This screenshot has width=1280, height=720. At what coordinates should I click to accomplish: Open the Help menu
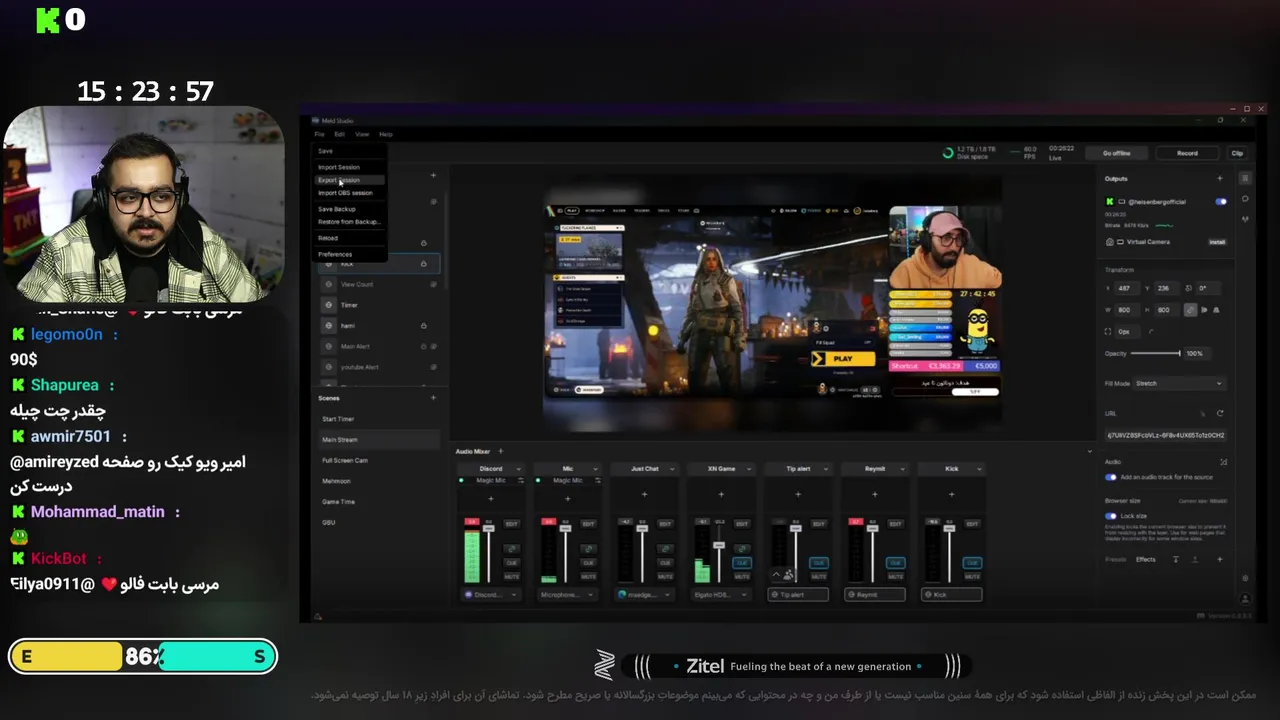386,134
